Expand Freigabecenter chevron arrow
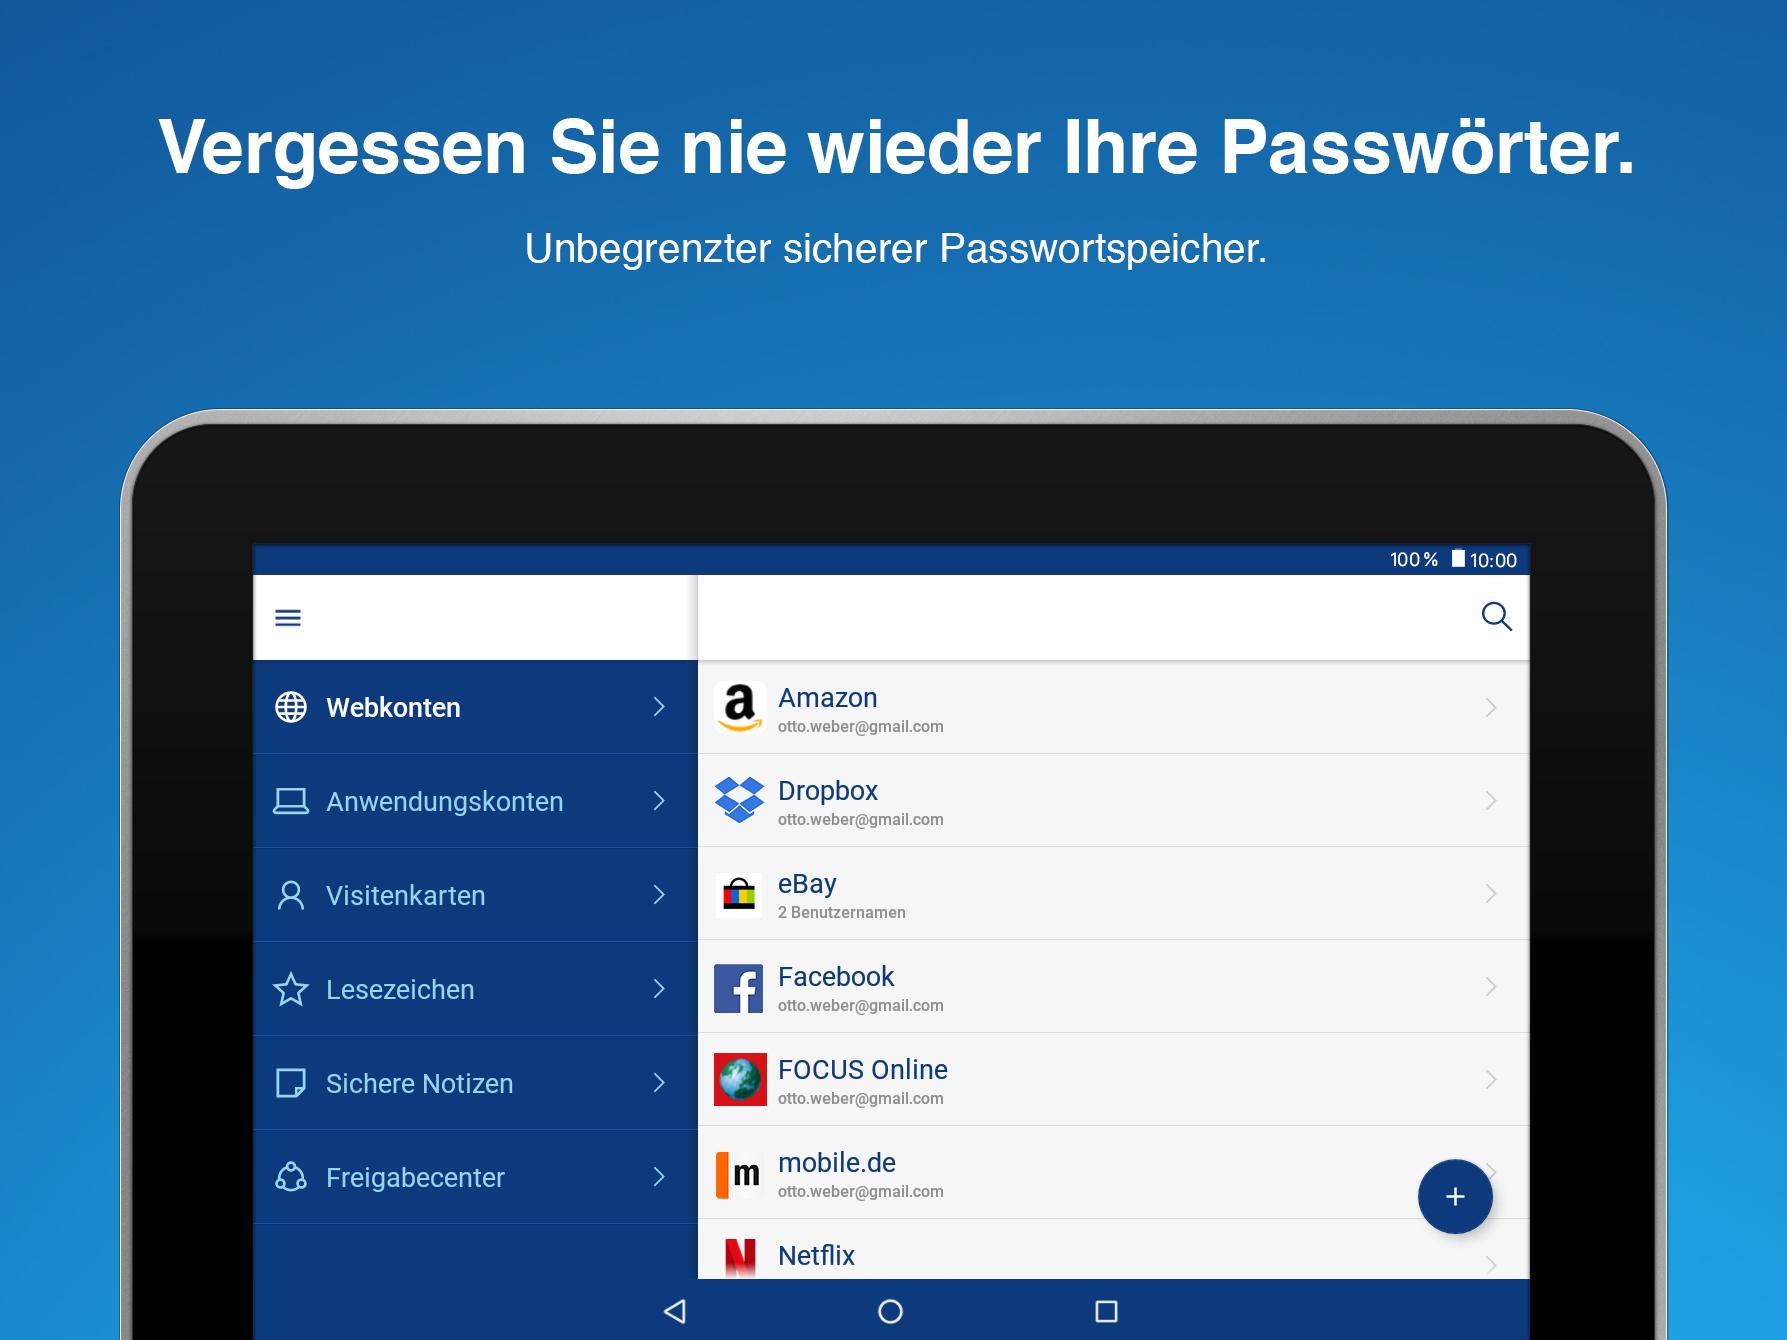Viewport: 1787px width, 1340px height. pos(659,1177)
